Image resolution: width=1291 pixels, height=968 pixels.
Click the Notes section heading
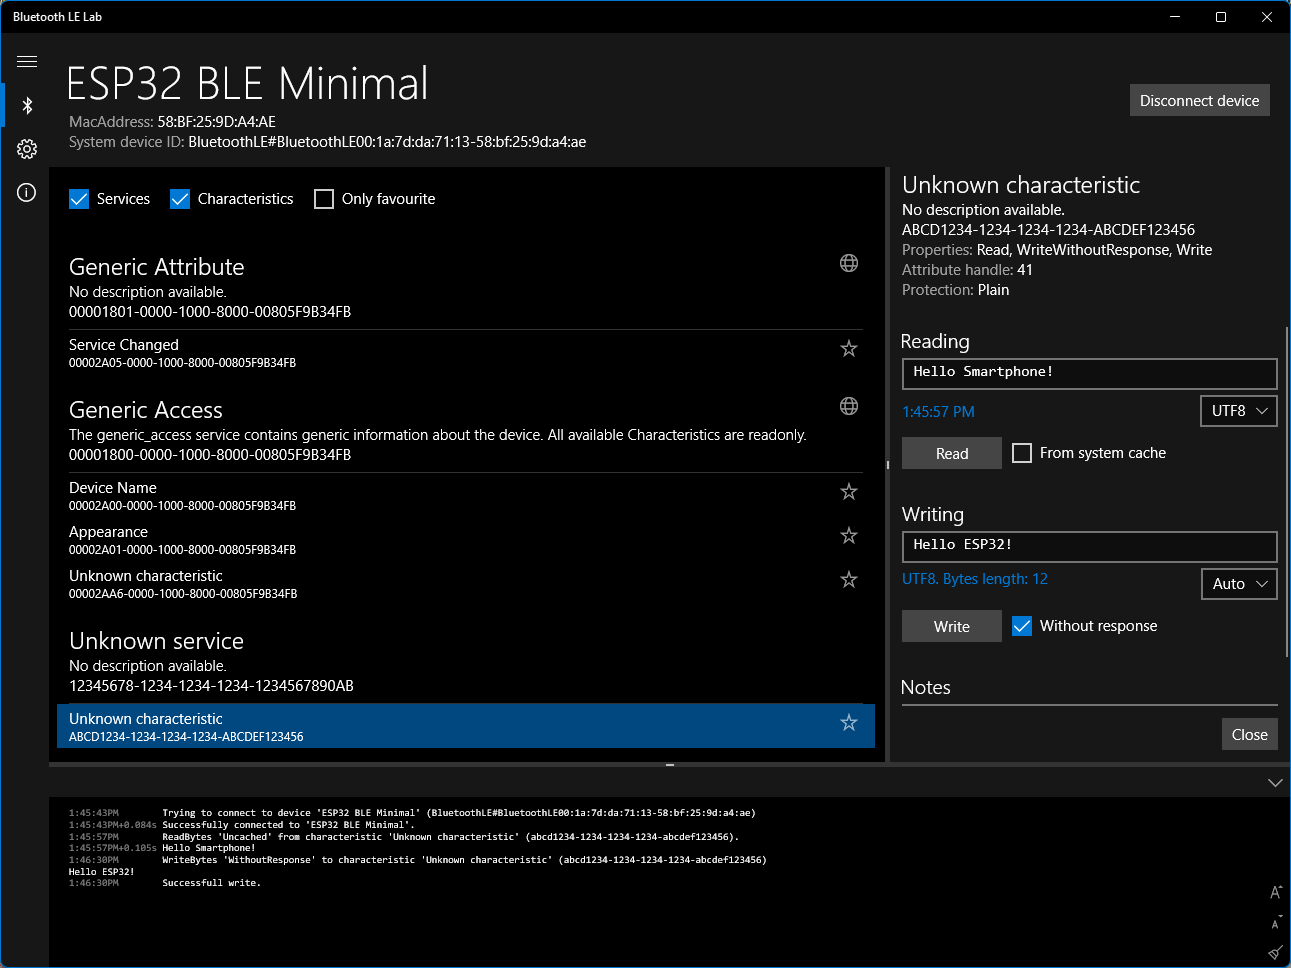(x=926, y=687)
